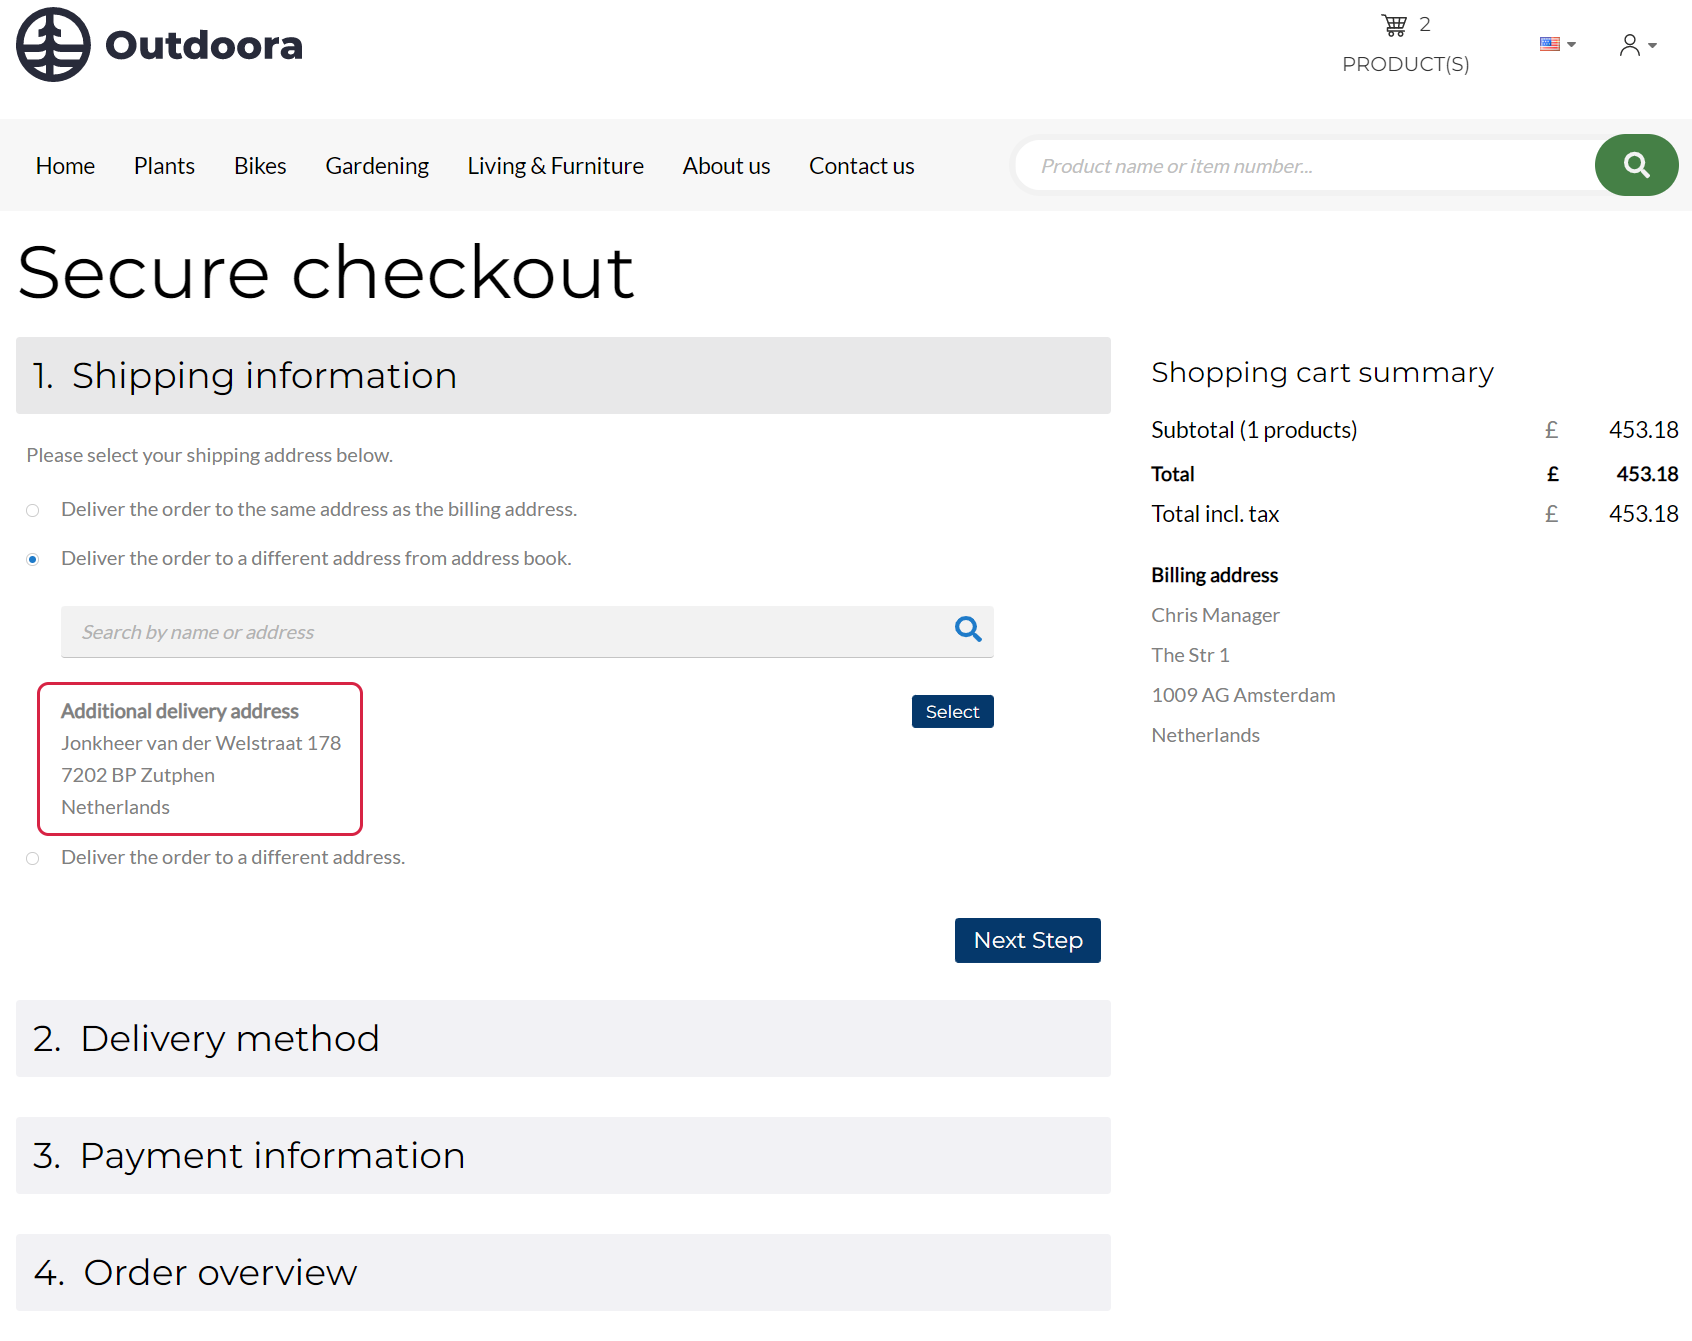Click the US flag language icon

[x=1549, y=44]
